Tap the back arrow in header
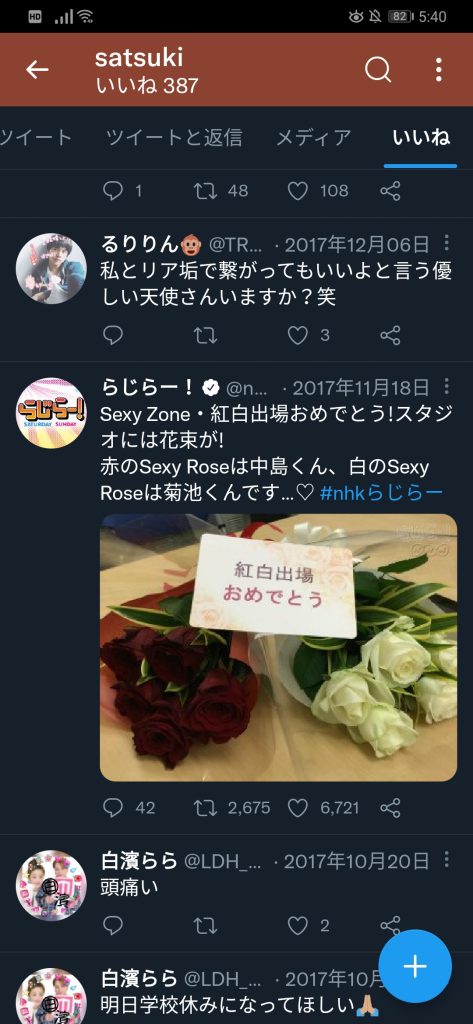Image resolution: width=473 pixels, height=1024 pixels. click(37, 70)
